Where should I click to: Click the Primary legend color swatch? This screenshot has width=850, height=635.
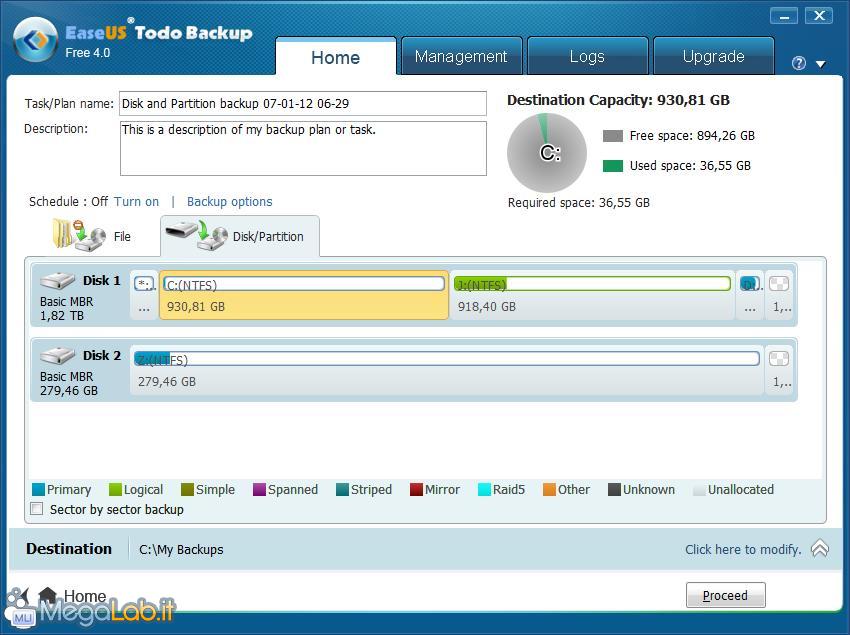(38, 490)
